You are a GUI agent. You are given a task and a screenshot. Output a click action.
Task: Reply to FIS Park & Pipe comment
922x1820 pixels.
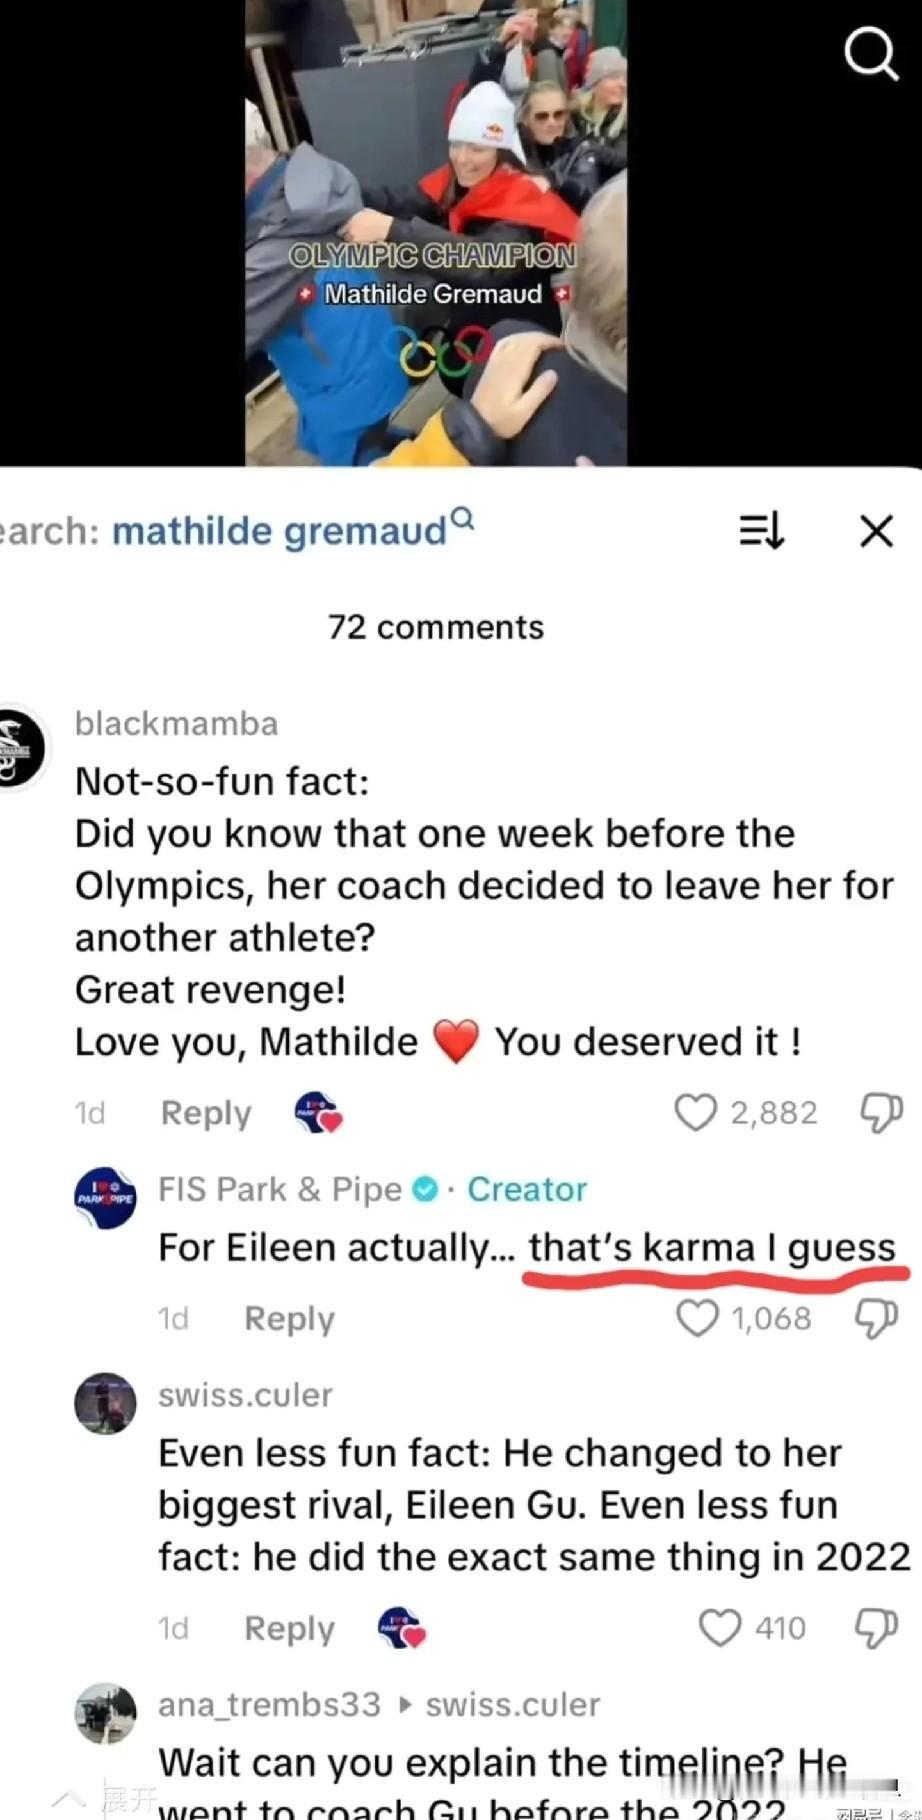point(289,1319)
